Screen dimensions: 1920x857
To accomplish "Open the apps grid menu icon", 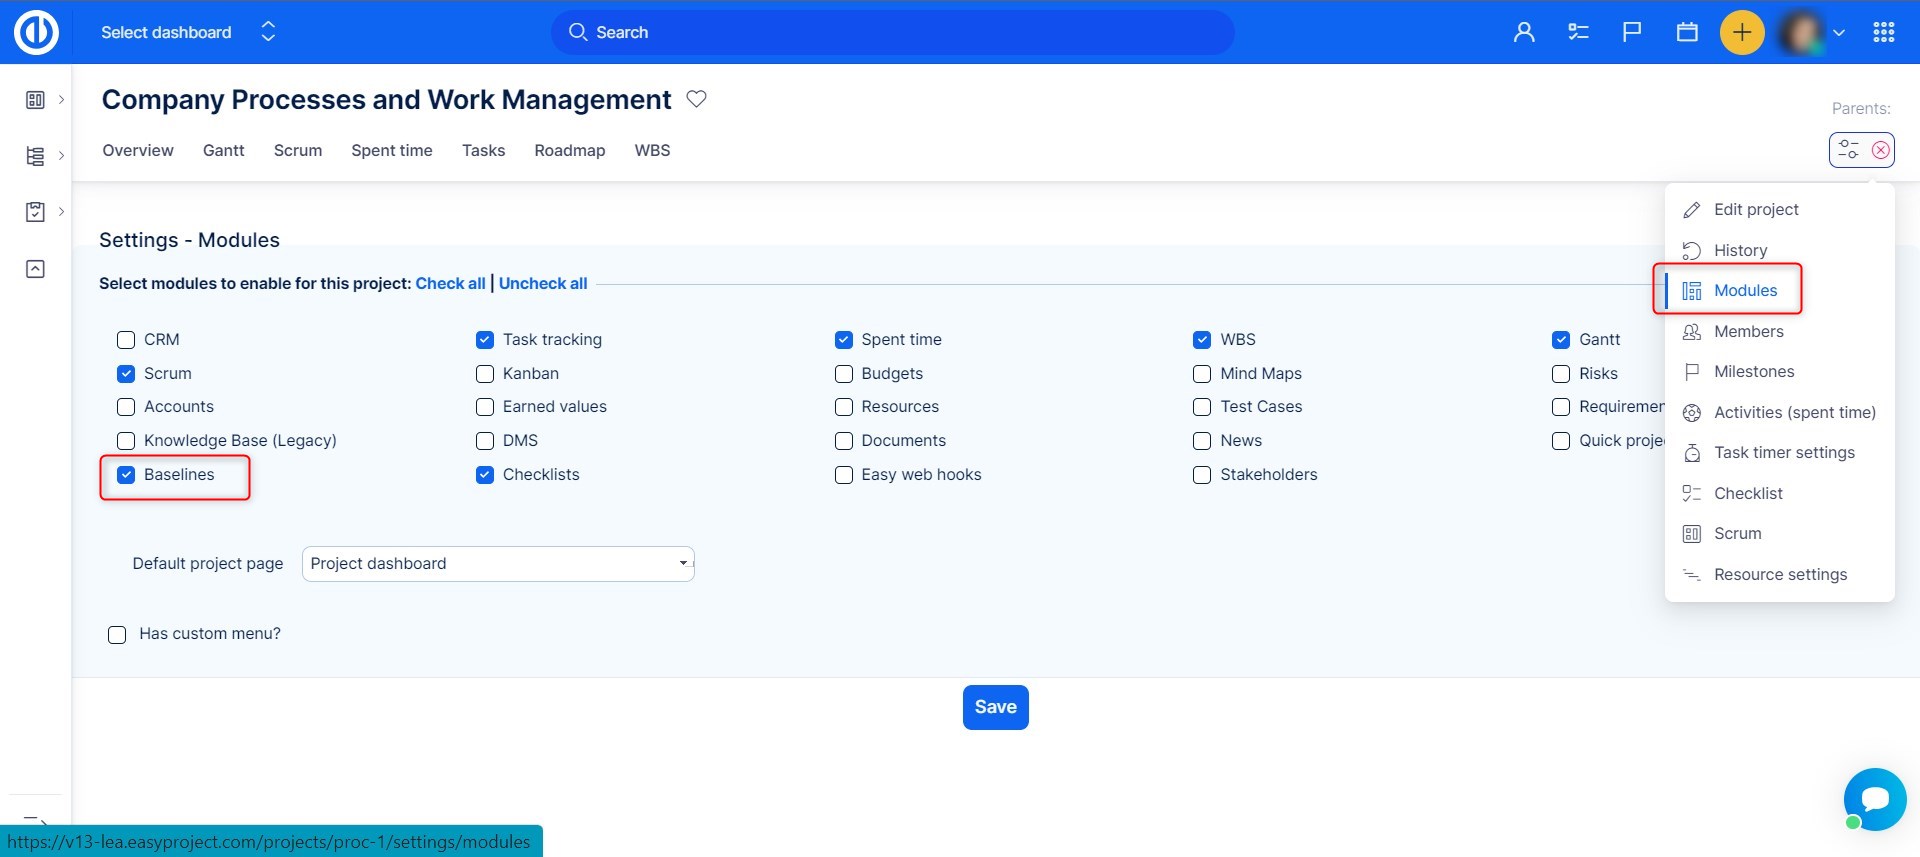I will tap(1884, 32).
